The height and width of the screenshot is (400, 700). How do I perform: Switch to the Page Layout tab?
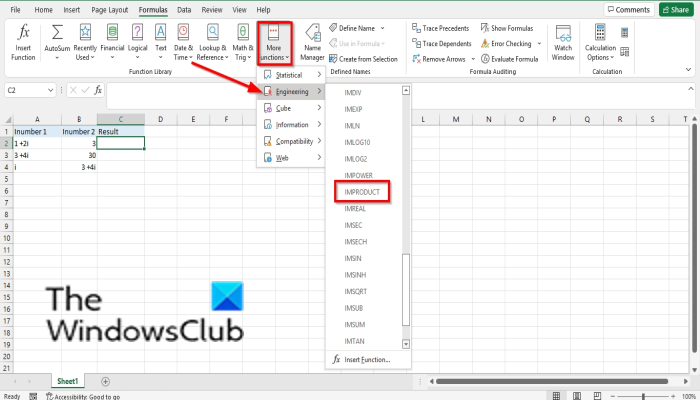click(109, 10)
